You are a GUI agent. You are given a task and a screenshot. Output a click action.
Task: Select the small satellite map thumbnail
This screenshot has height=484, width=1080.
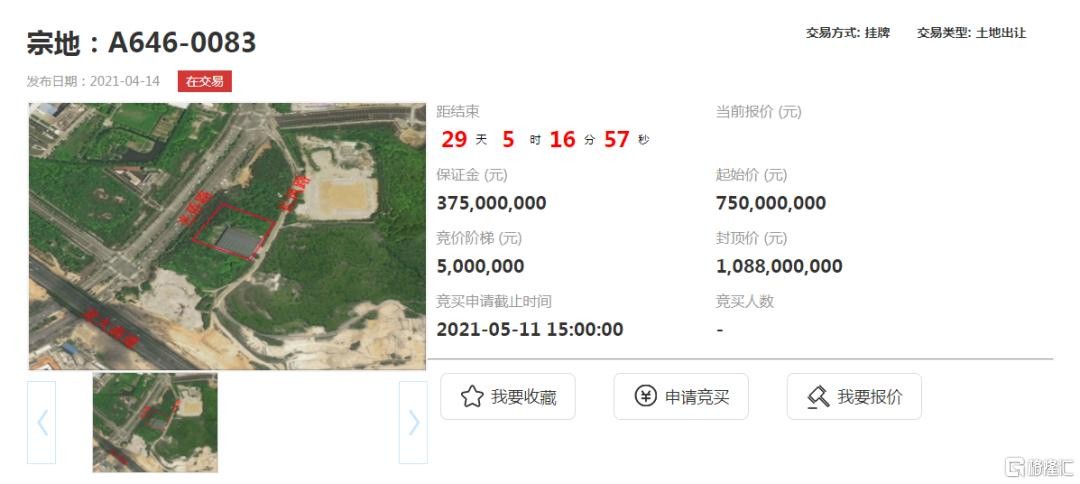(x=155, y=422)
